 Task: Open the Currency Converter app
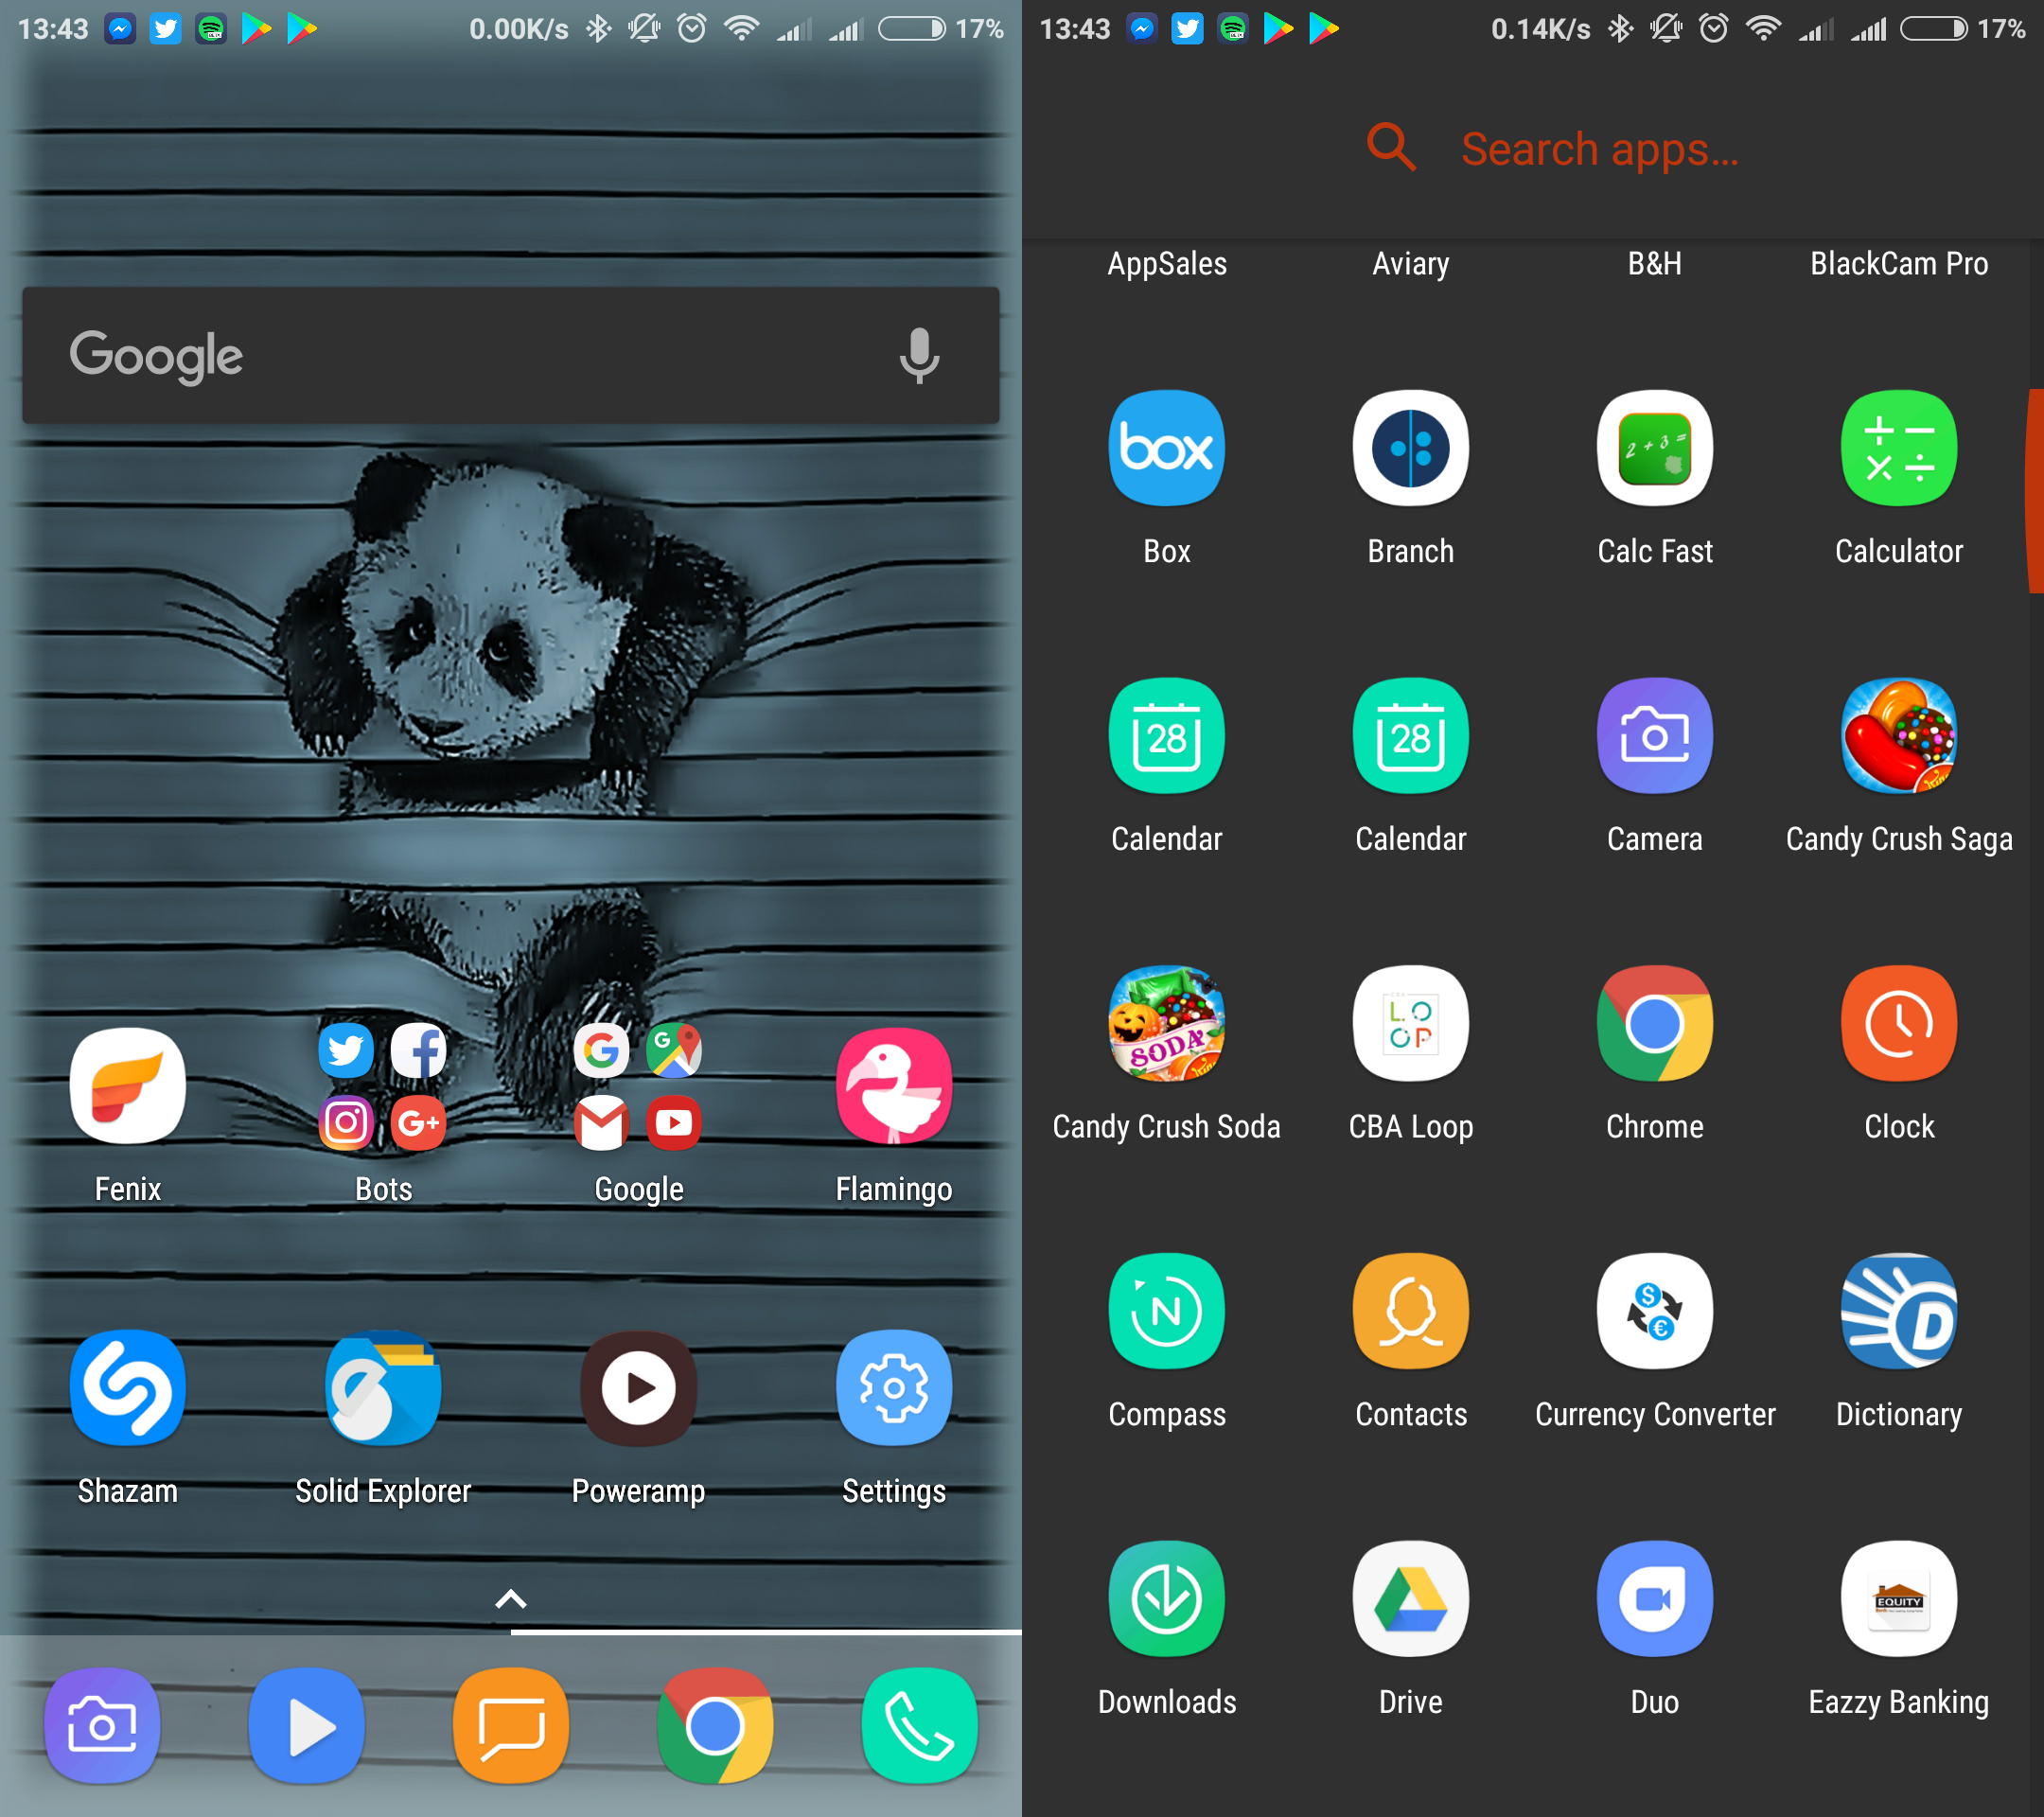(x=1654, y=1311)
